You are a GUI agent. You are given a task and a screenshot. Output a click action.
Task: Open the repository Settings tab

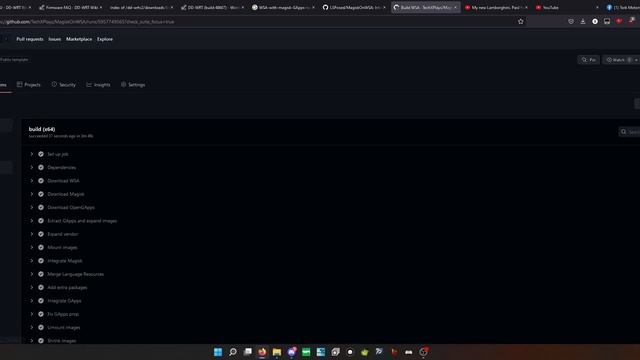point(133,85)
